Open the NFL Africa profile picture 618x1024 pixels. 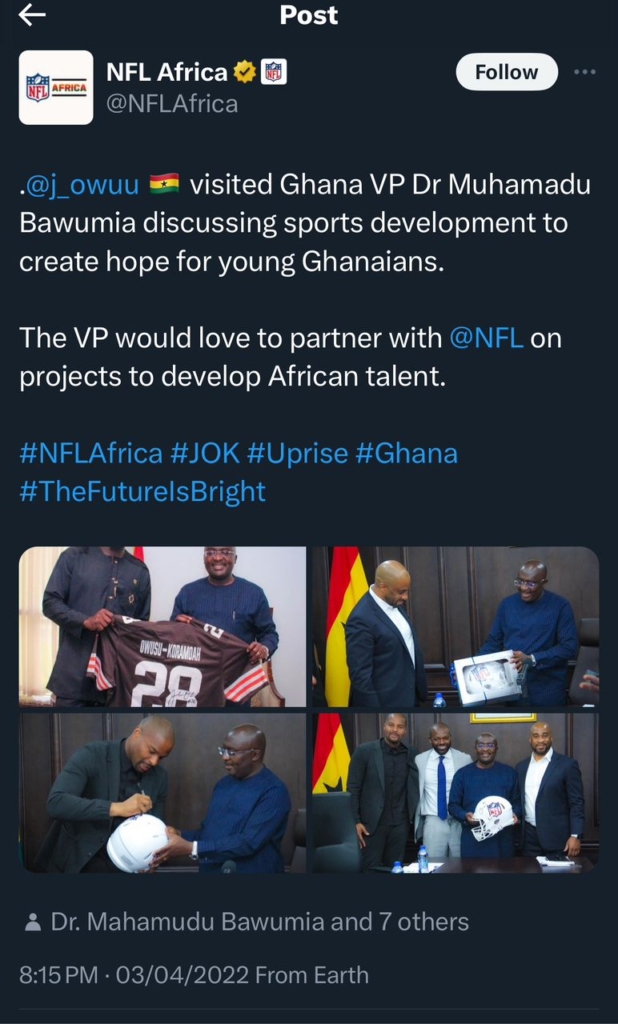[56, 88]
